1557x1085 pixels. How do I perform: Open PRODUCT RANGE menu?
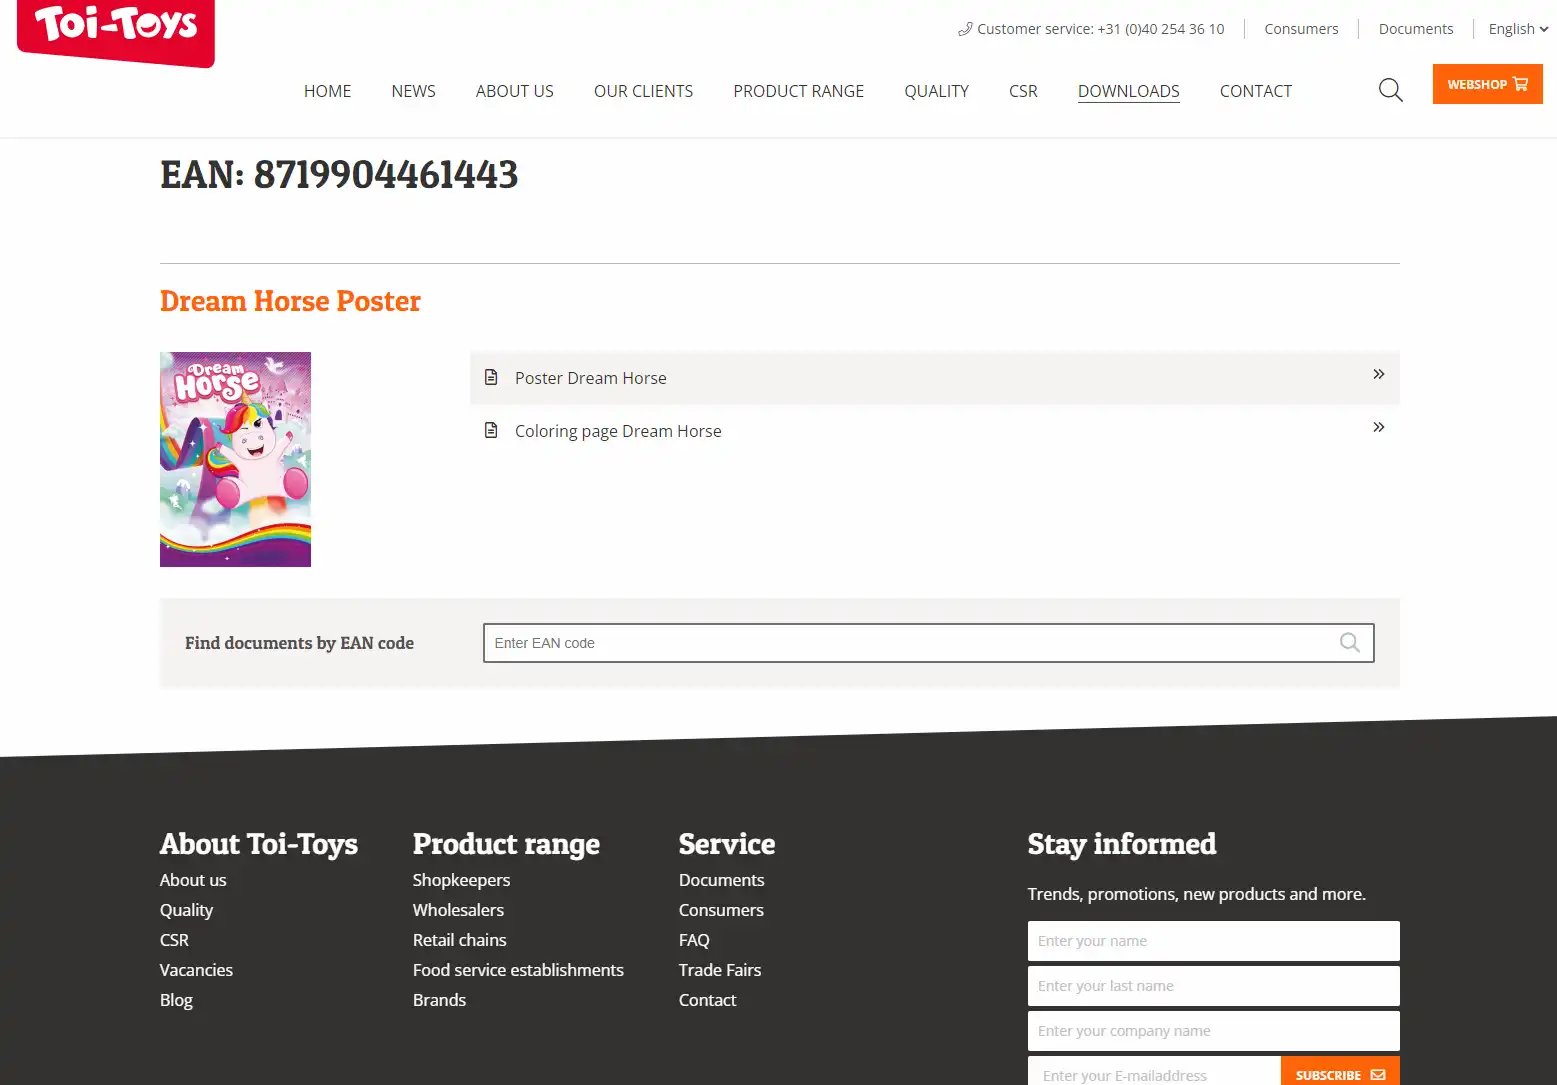click(x=798, y=91)
